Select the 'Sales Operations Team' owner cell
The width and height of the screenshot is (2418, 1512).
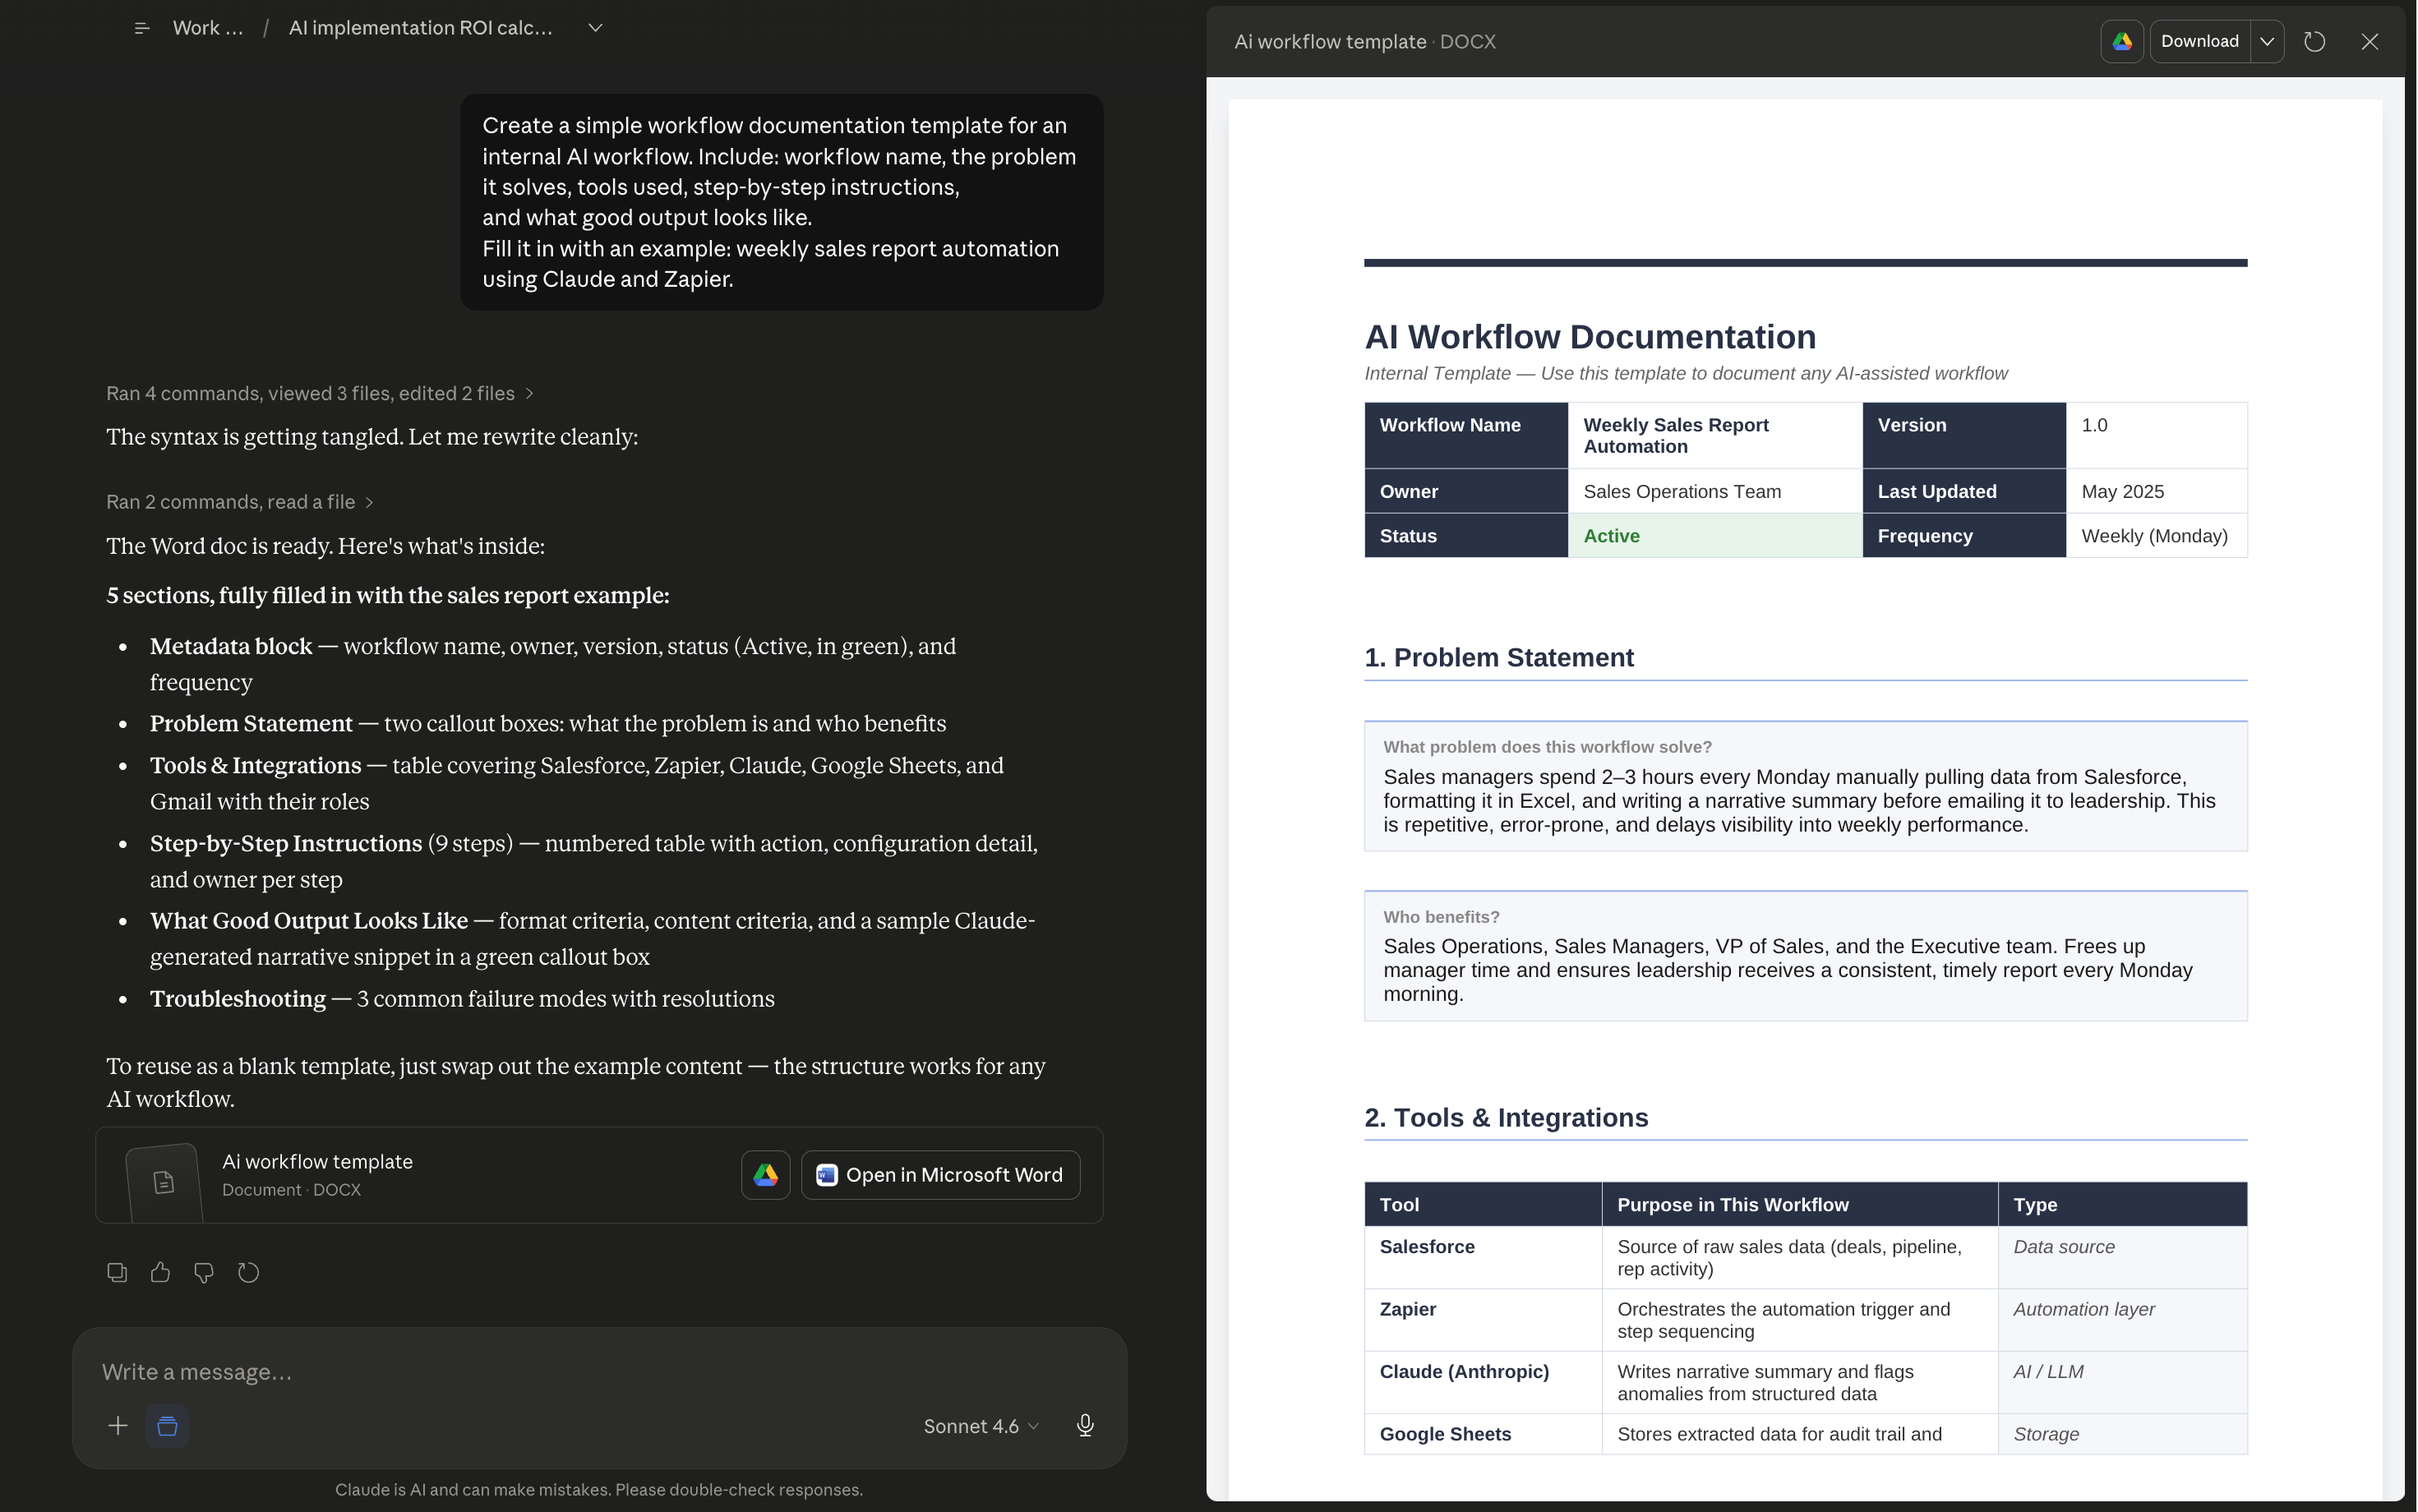click(1715, 491)
